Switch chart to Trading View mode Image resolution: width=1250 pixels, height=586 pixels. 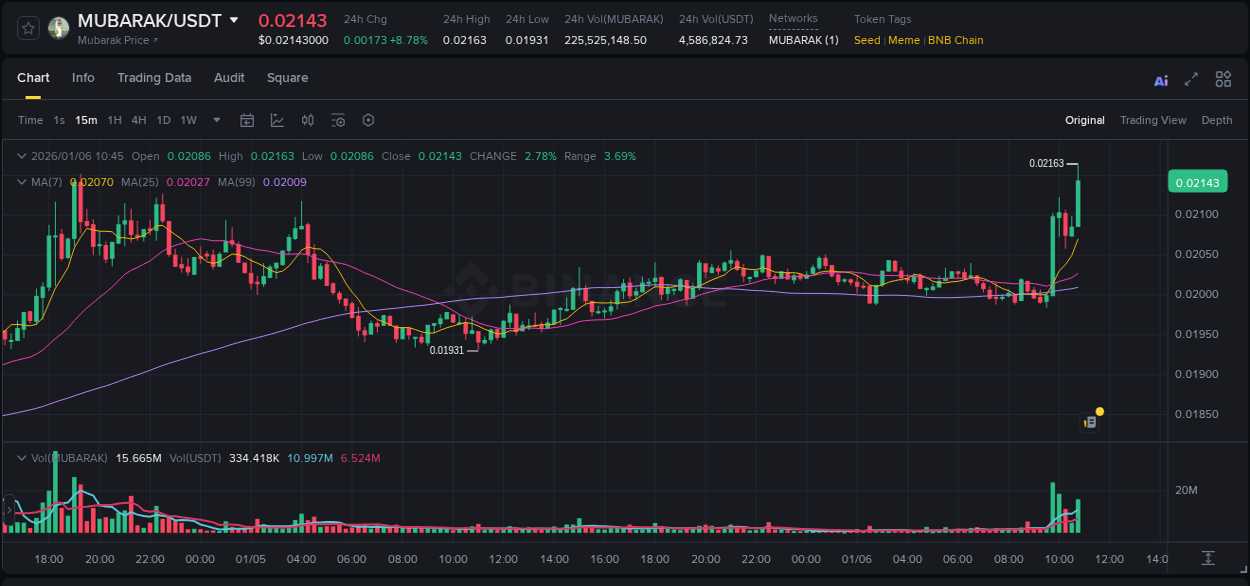point(1153,120)
